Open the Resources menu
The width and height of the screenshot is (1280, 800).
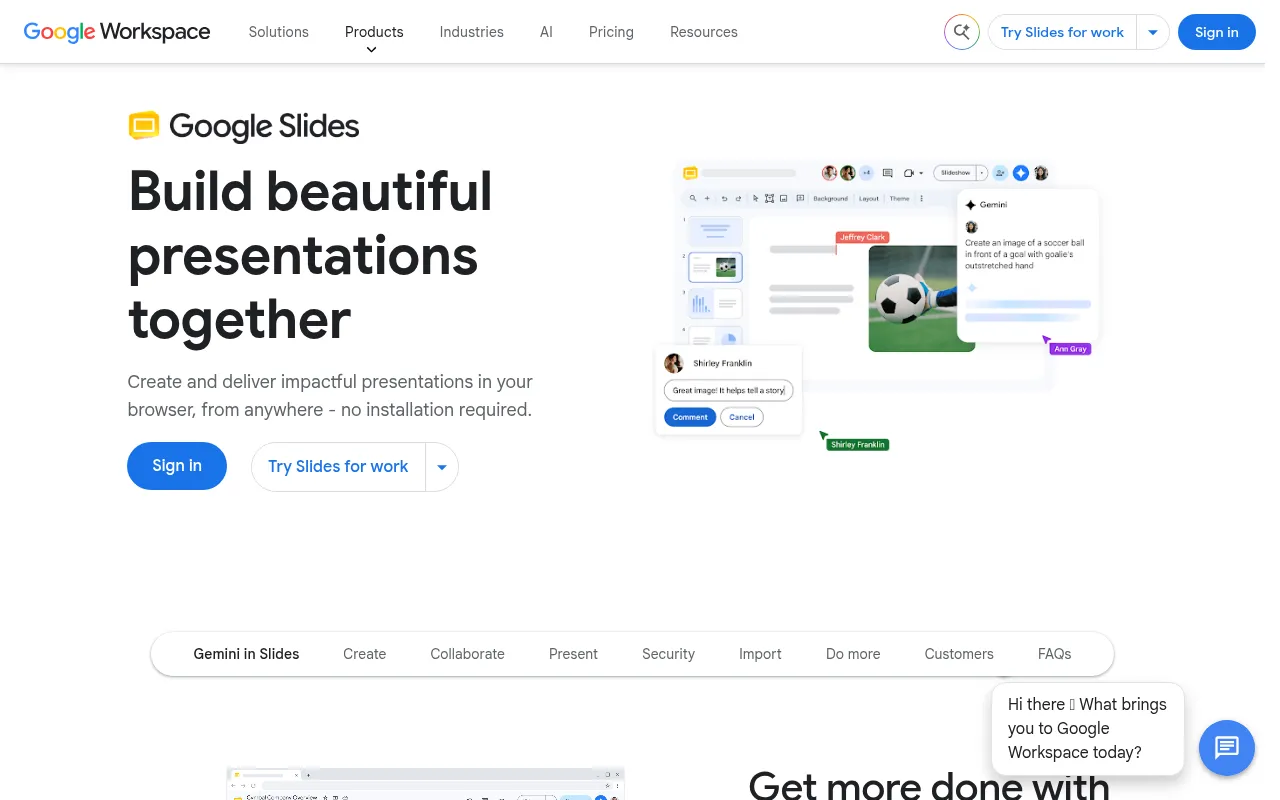click(703, 32)
